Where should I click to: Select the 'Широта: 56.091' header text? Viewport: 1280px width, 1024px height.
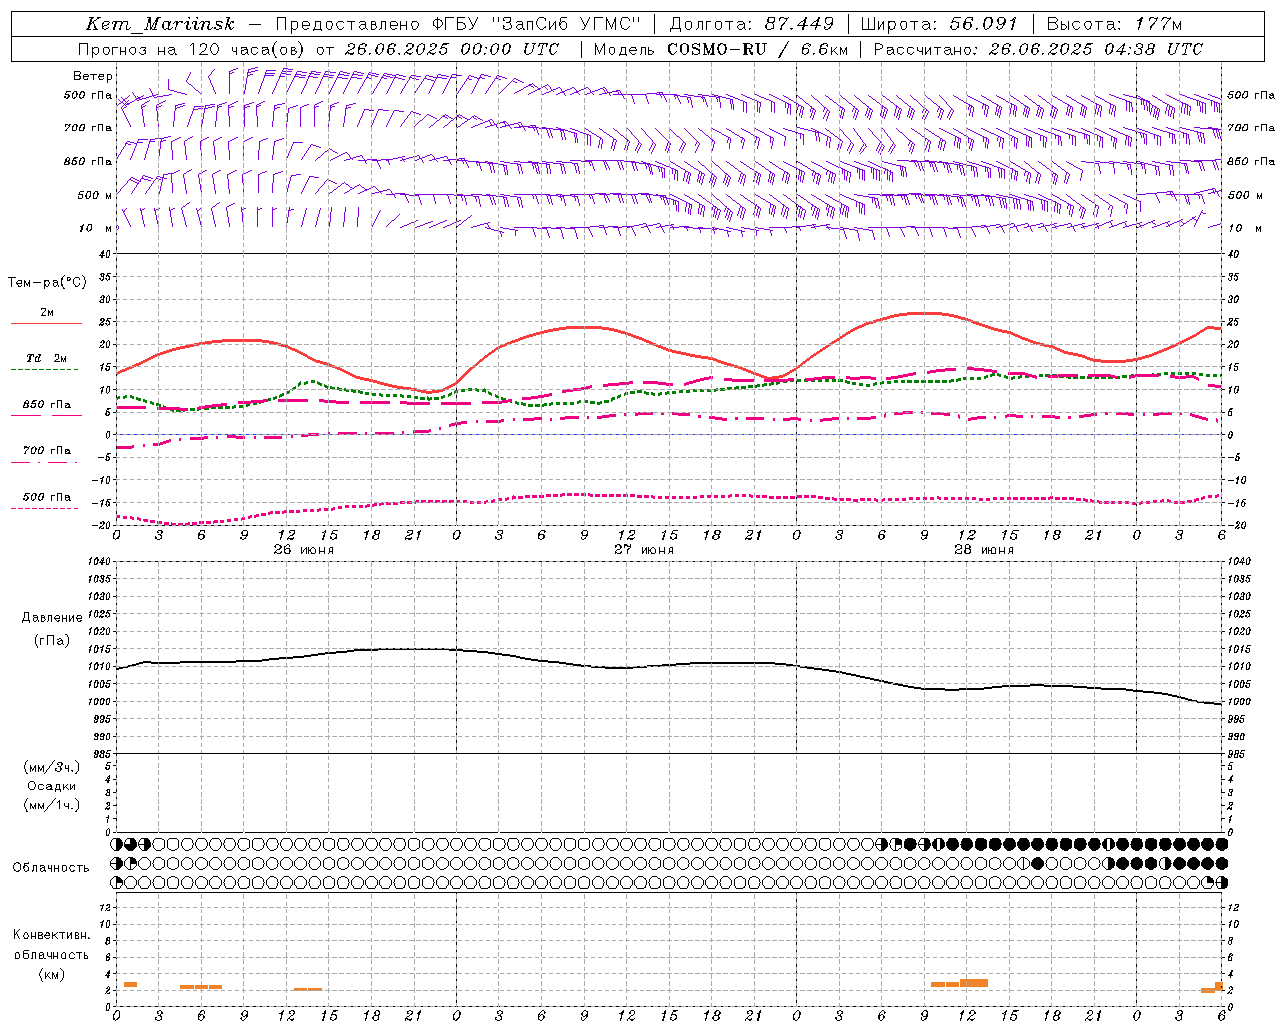(x=939, y=24)
